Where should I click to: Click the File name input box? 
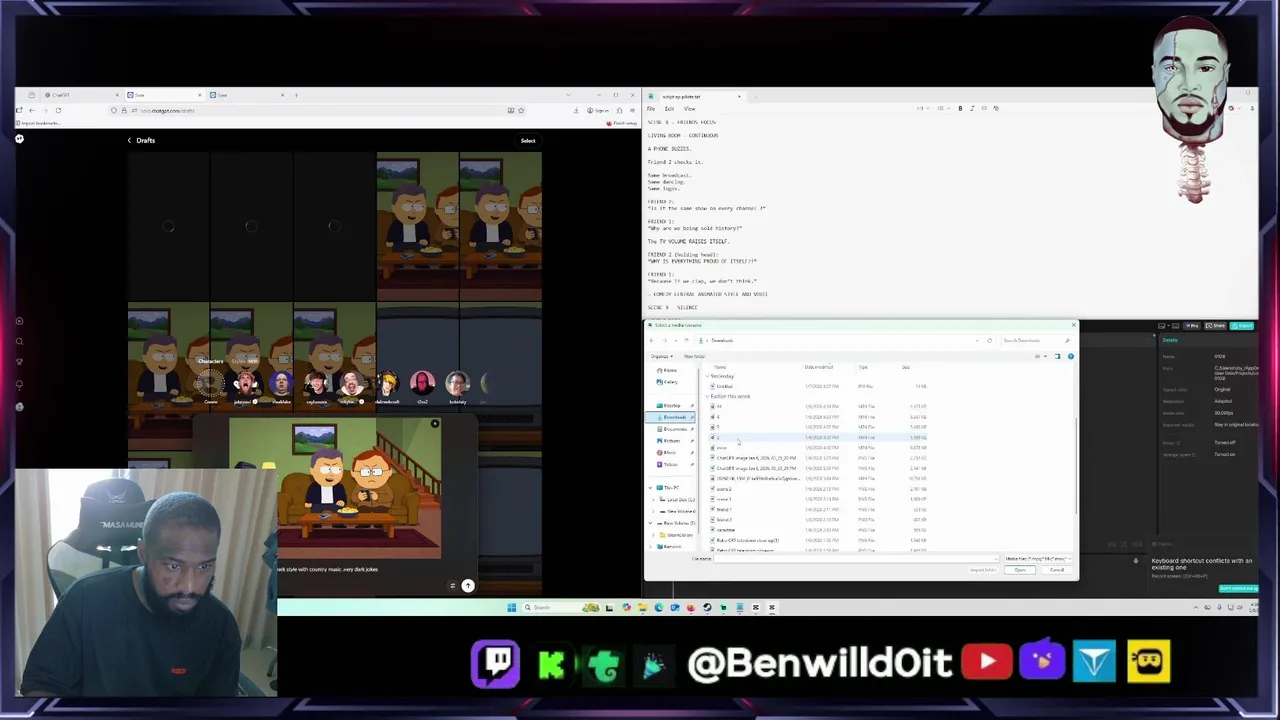point(857,558)
